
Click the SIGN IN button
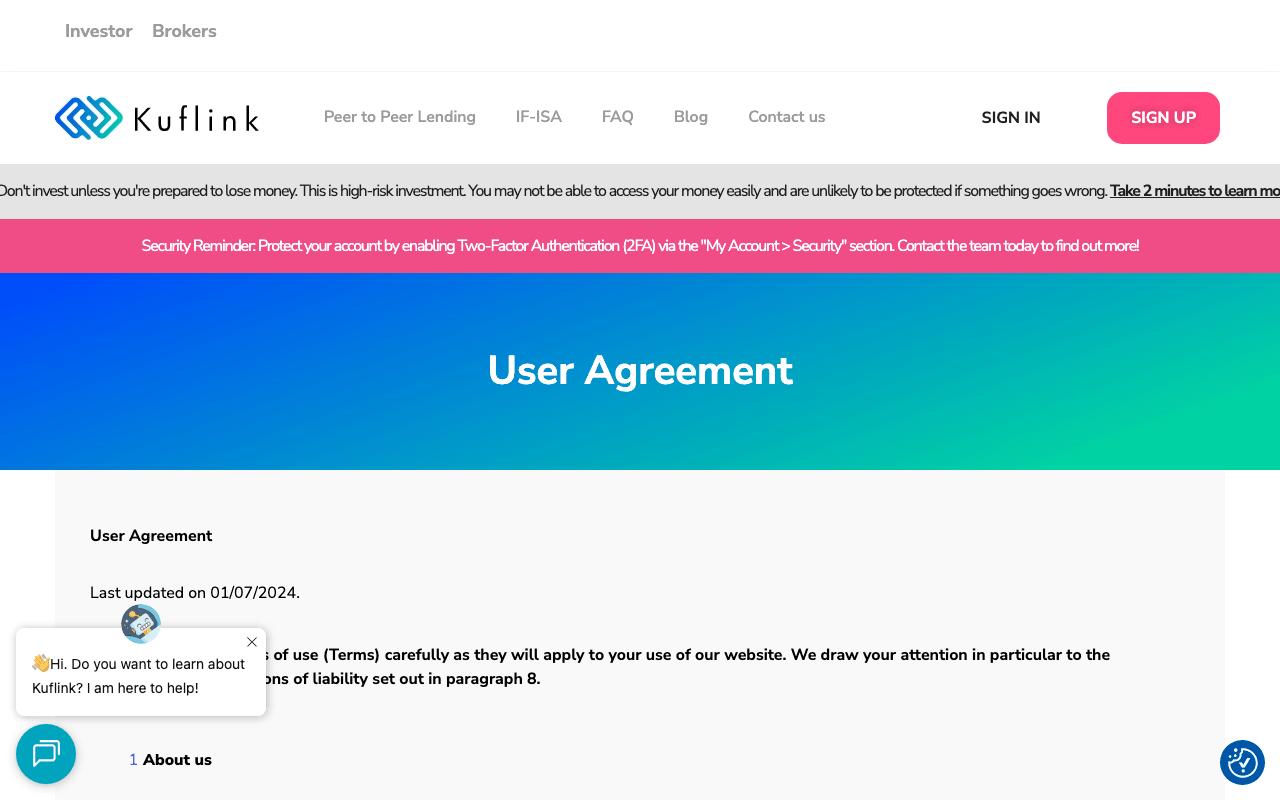pos(1010,117)
